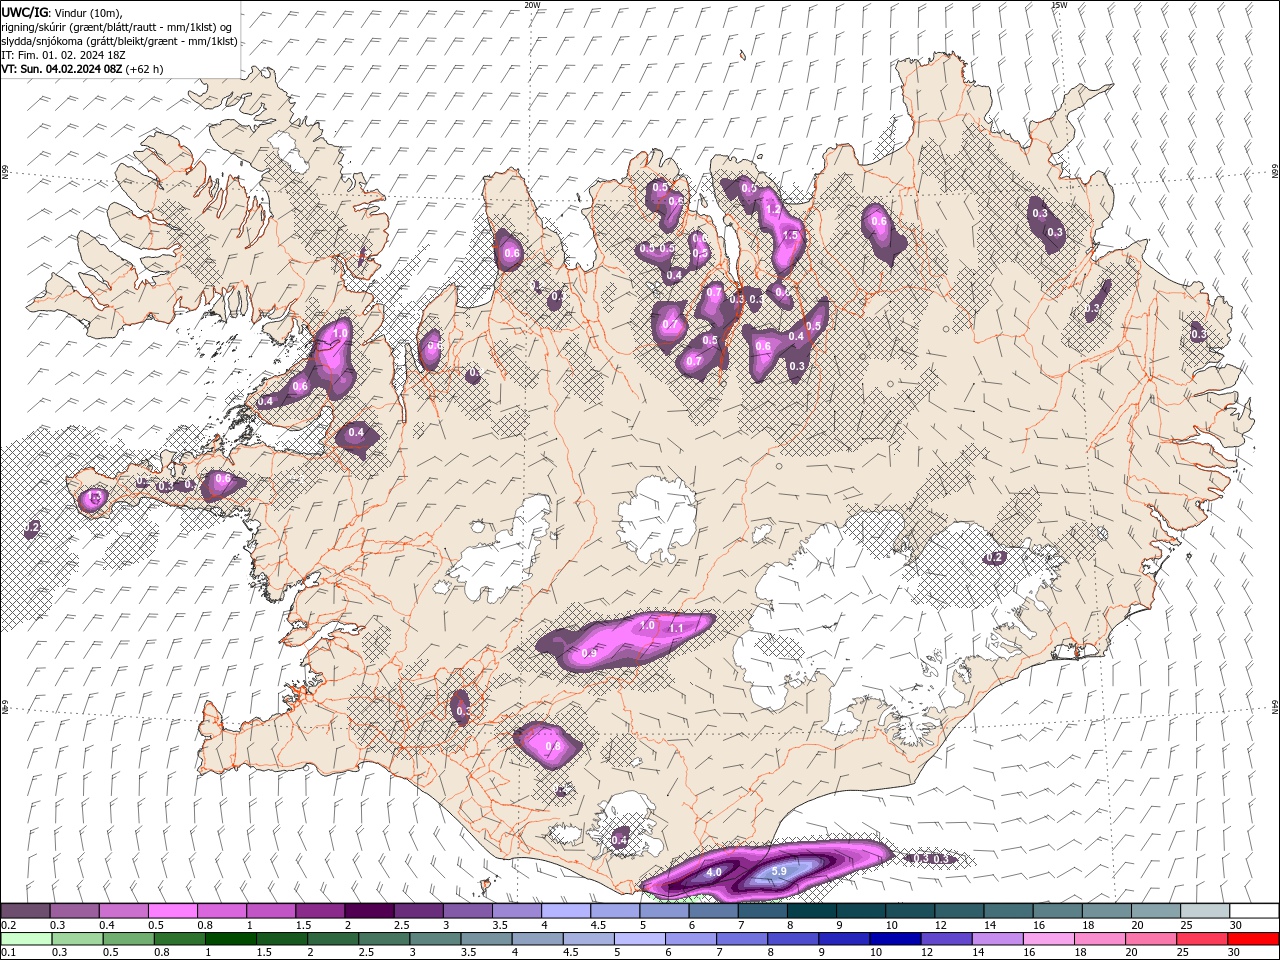
Task: Click the 15W longitude label at top
Action: click(1059, 5)
